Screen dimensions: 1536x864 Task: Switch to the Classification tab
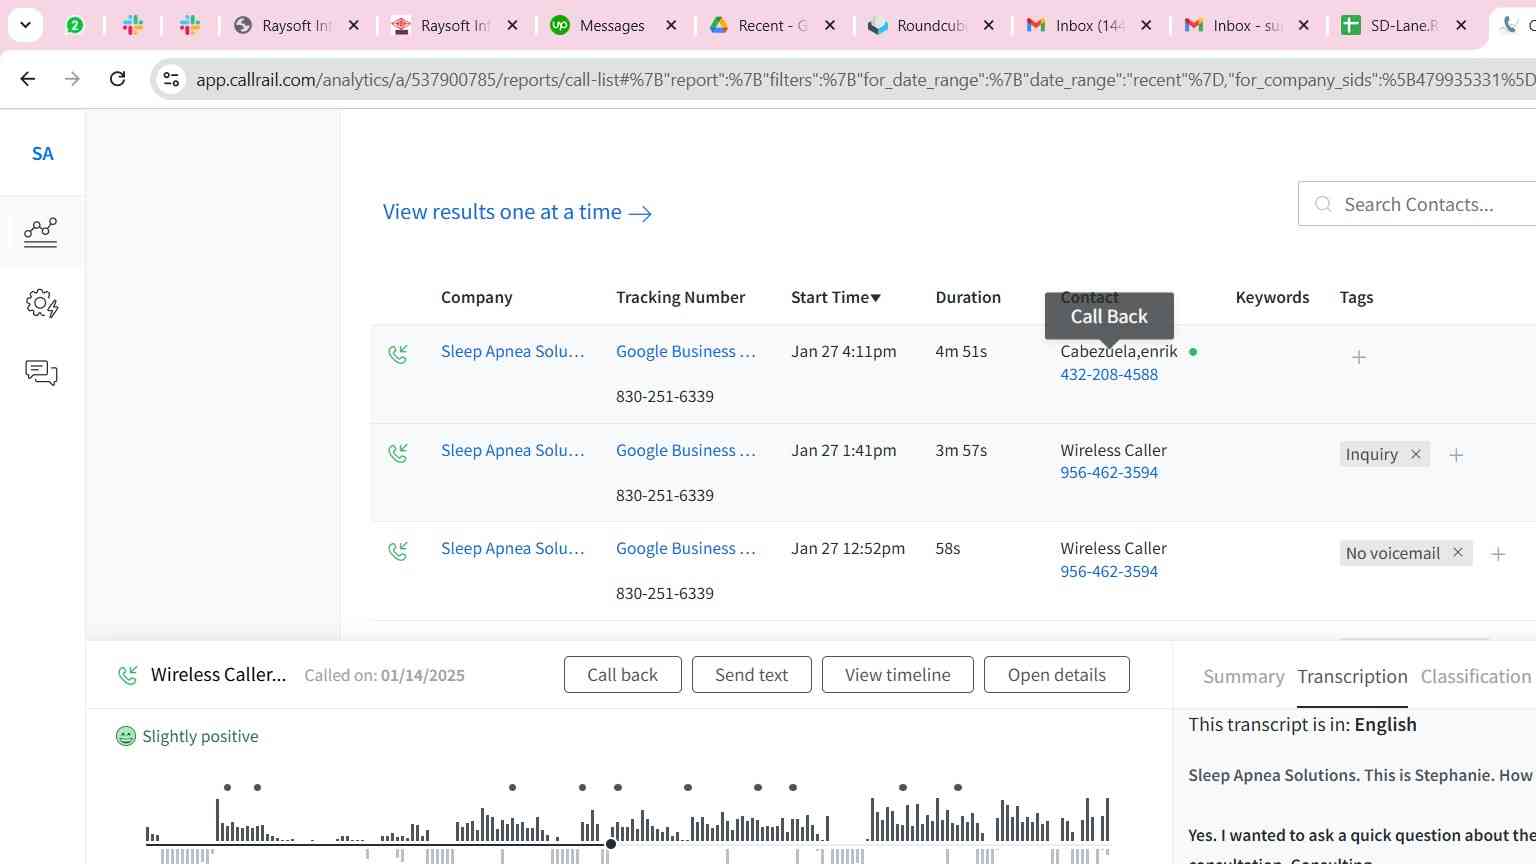[x=1476, y=676]
